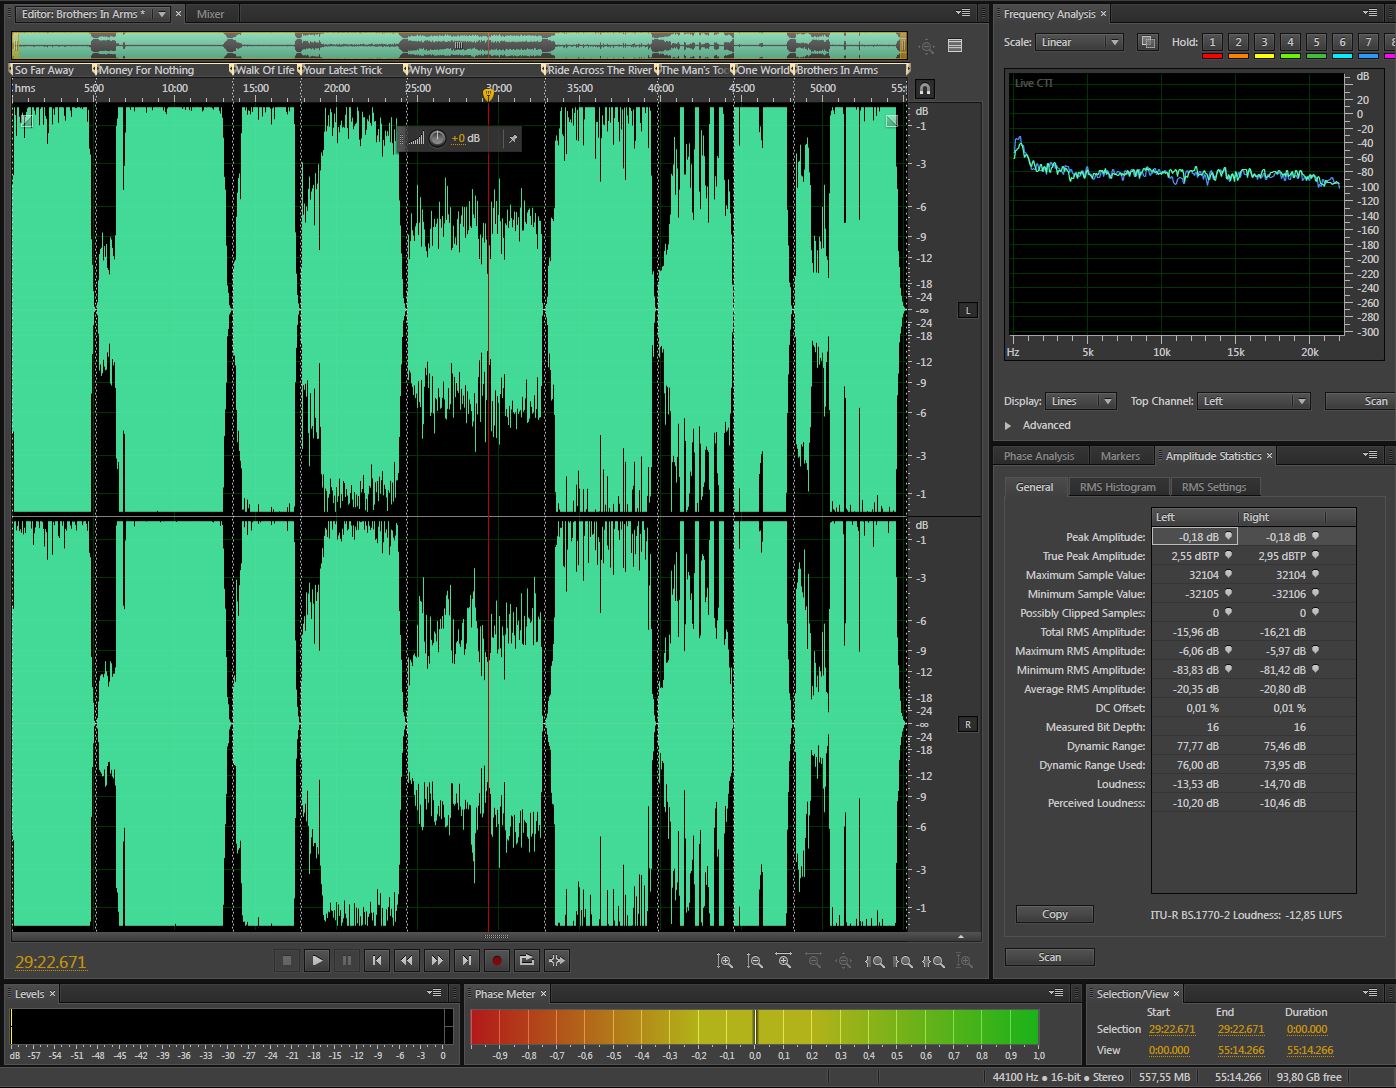Toggle the Right channel R button
The width and height of the screenshot is (1396, 1088).
tap(967, 724)
